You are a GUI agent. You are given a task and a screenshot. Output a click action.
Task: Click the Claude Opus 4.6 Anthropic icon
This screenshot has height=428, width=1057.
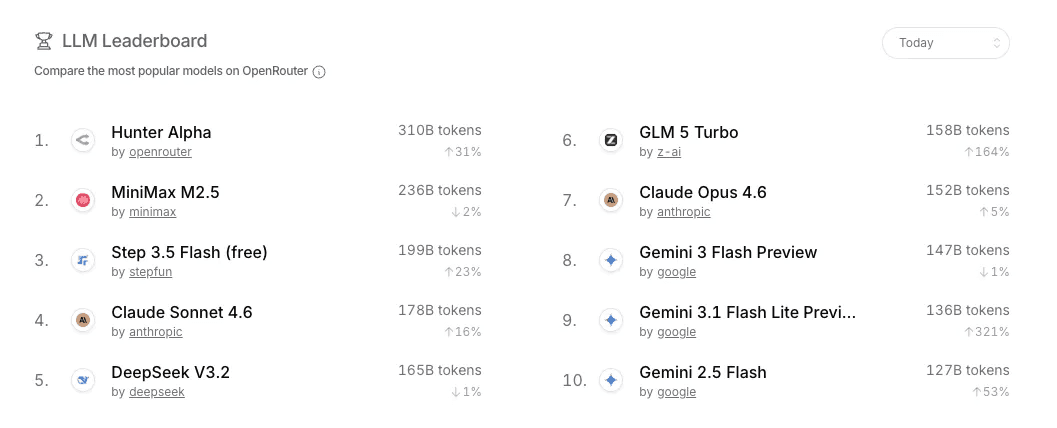click(611, 201)
